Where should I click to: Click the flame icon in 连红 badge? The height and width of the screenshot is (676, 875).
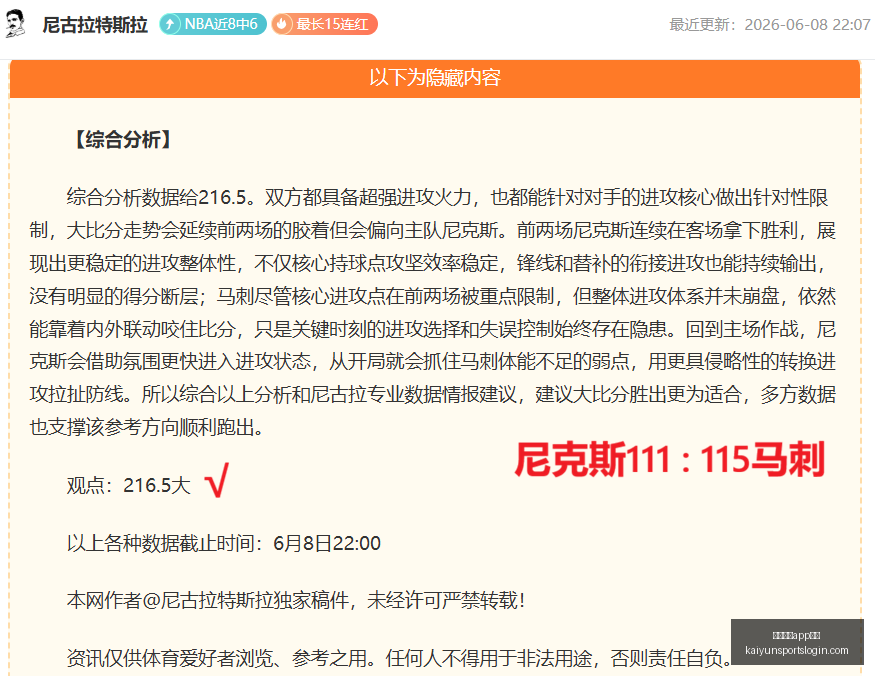click(x=282, y=24)
